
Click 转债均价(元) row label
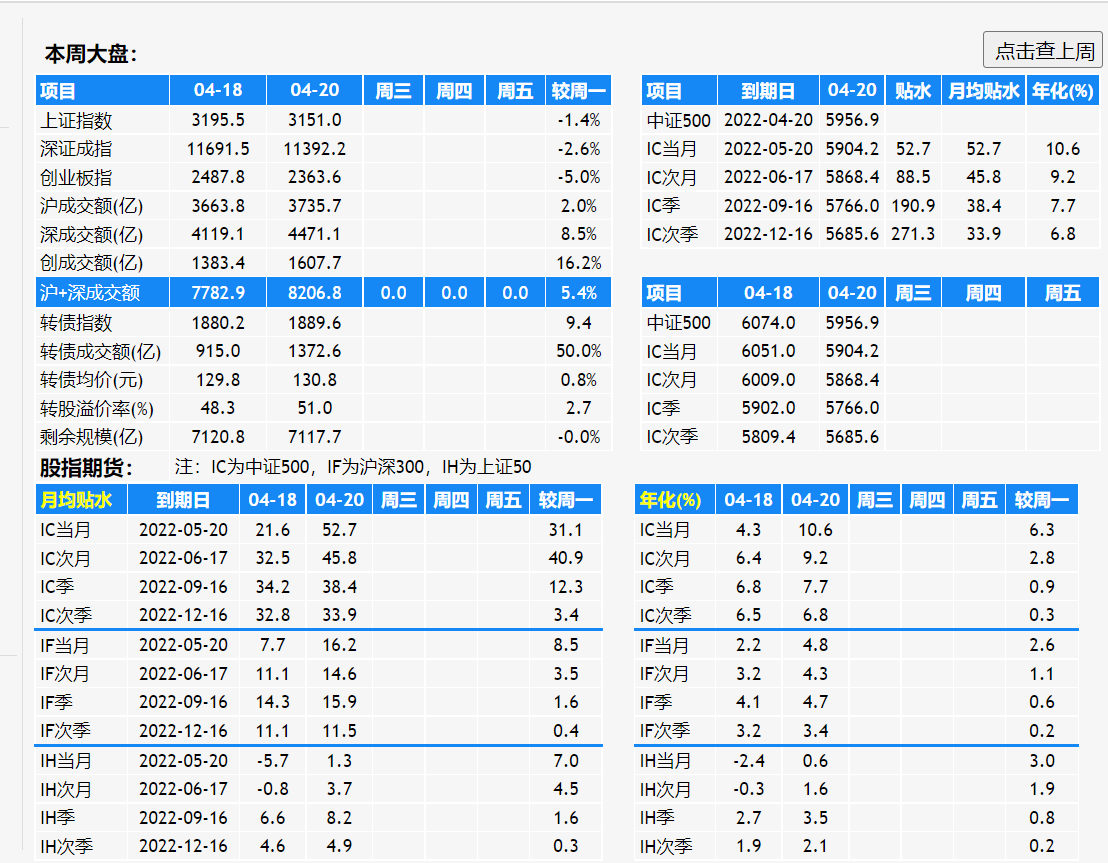point(91,380)
